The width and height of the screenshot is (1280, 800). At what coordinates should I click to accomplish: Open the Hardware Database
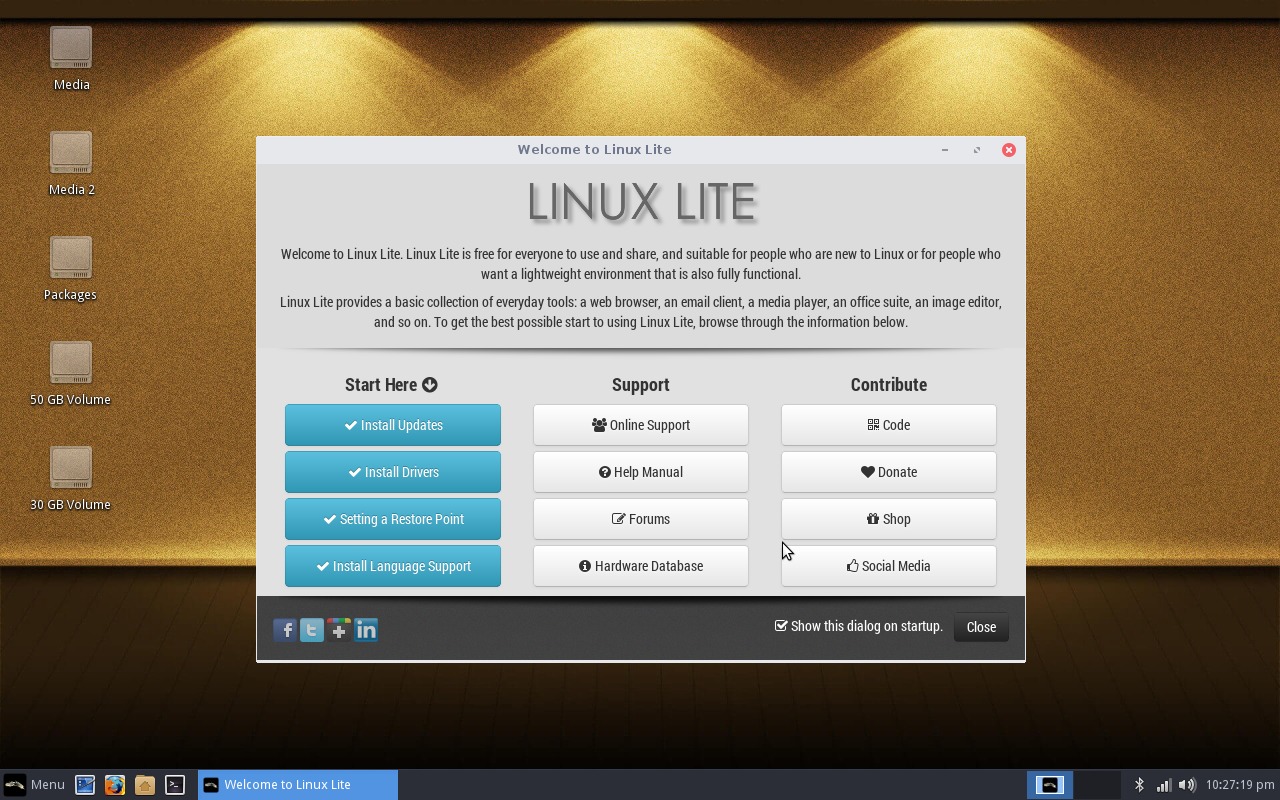[641, 566]
